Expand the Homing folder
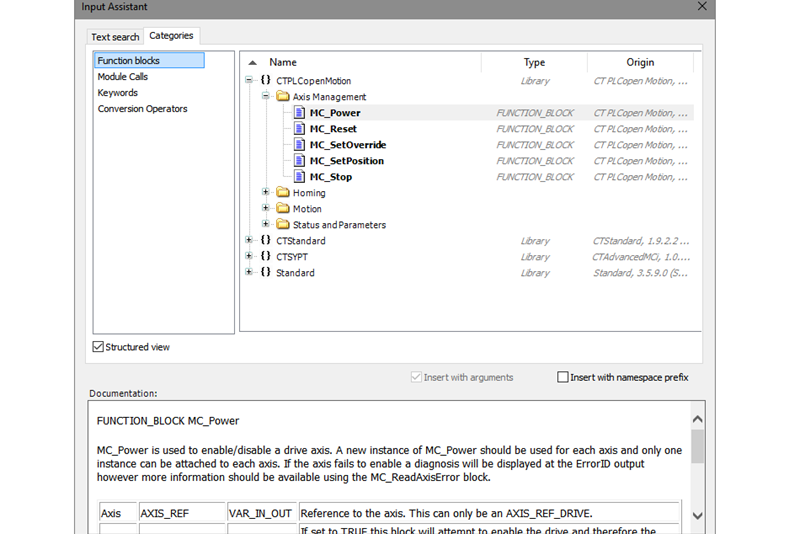Screen dimensions: 800x534 tap(265, 192)
